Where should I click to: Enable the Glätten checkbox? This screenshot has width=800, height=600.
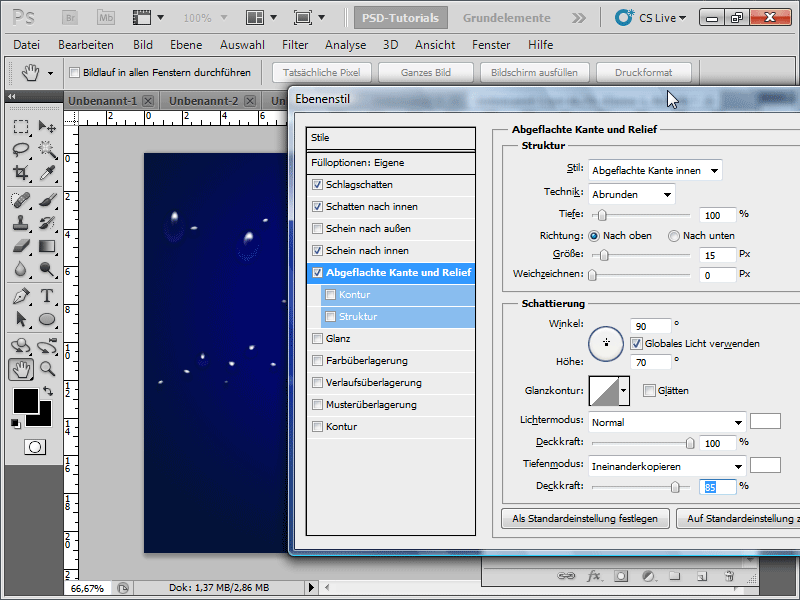click(649, 390)
